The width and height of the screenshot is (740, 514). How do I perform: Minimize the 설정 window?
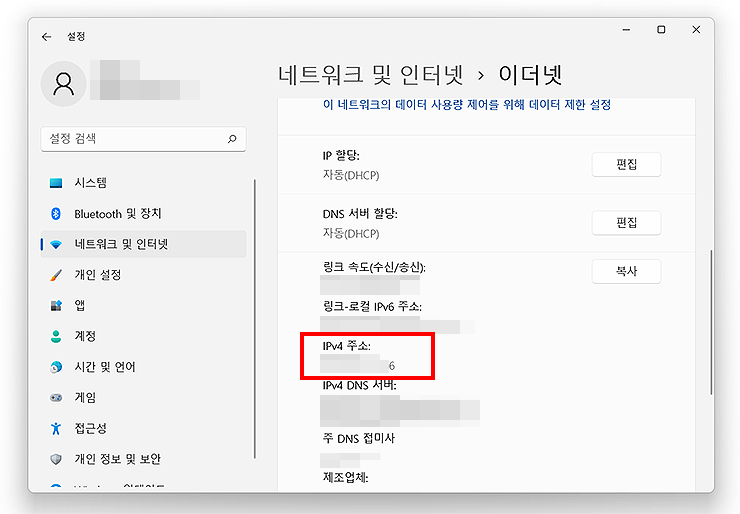[x=626, y=30]
